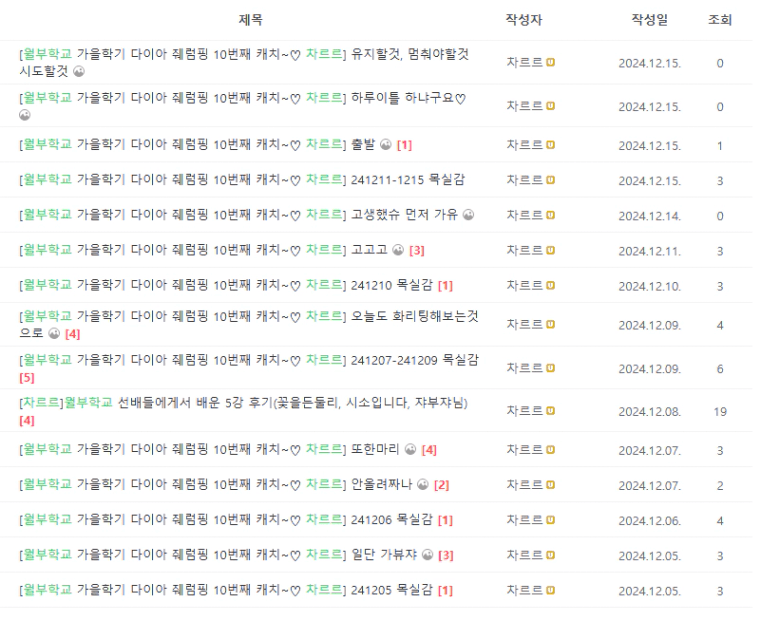Click the 작성일 column header
The image size is (761, 621).
pos(649,20)
